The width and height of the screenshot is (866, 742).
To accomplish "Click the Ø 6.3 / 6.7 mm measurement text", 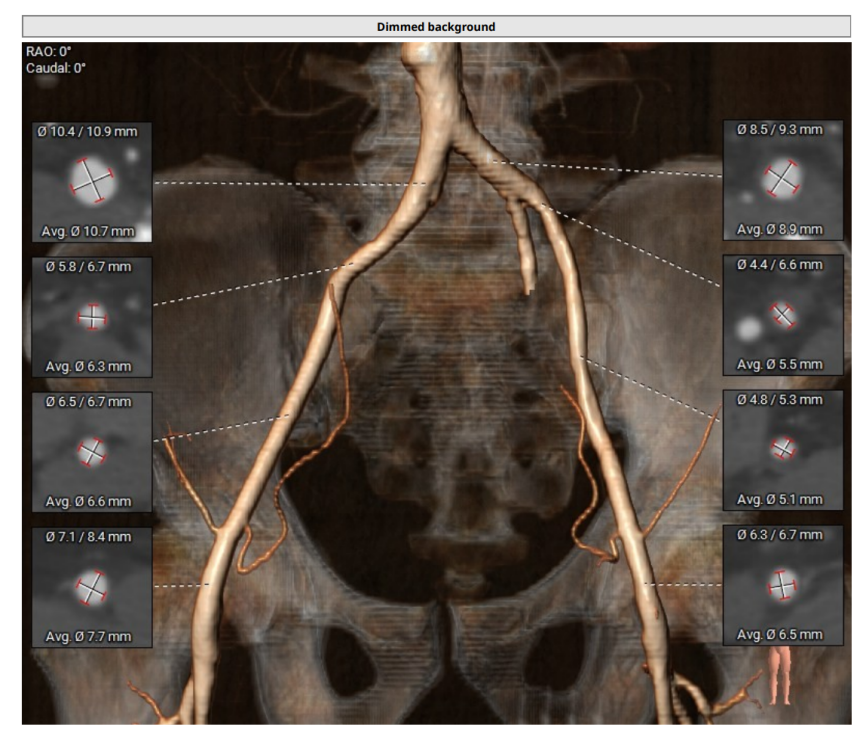I will [780, 535].
